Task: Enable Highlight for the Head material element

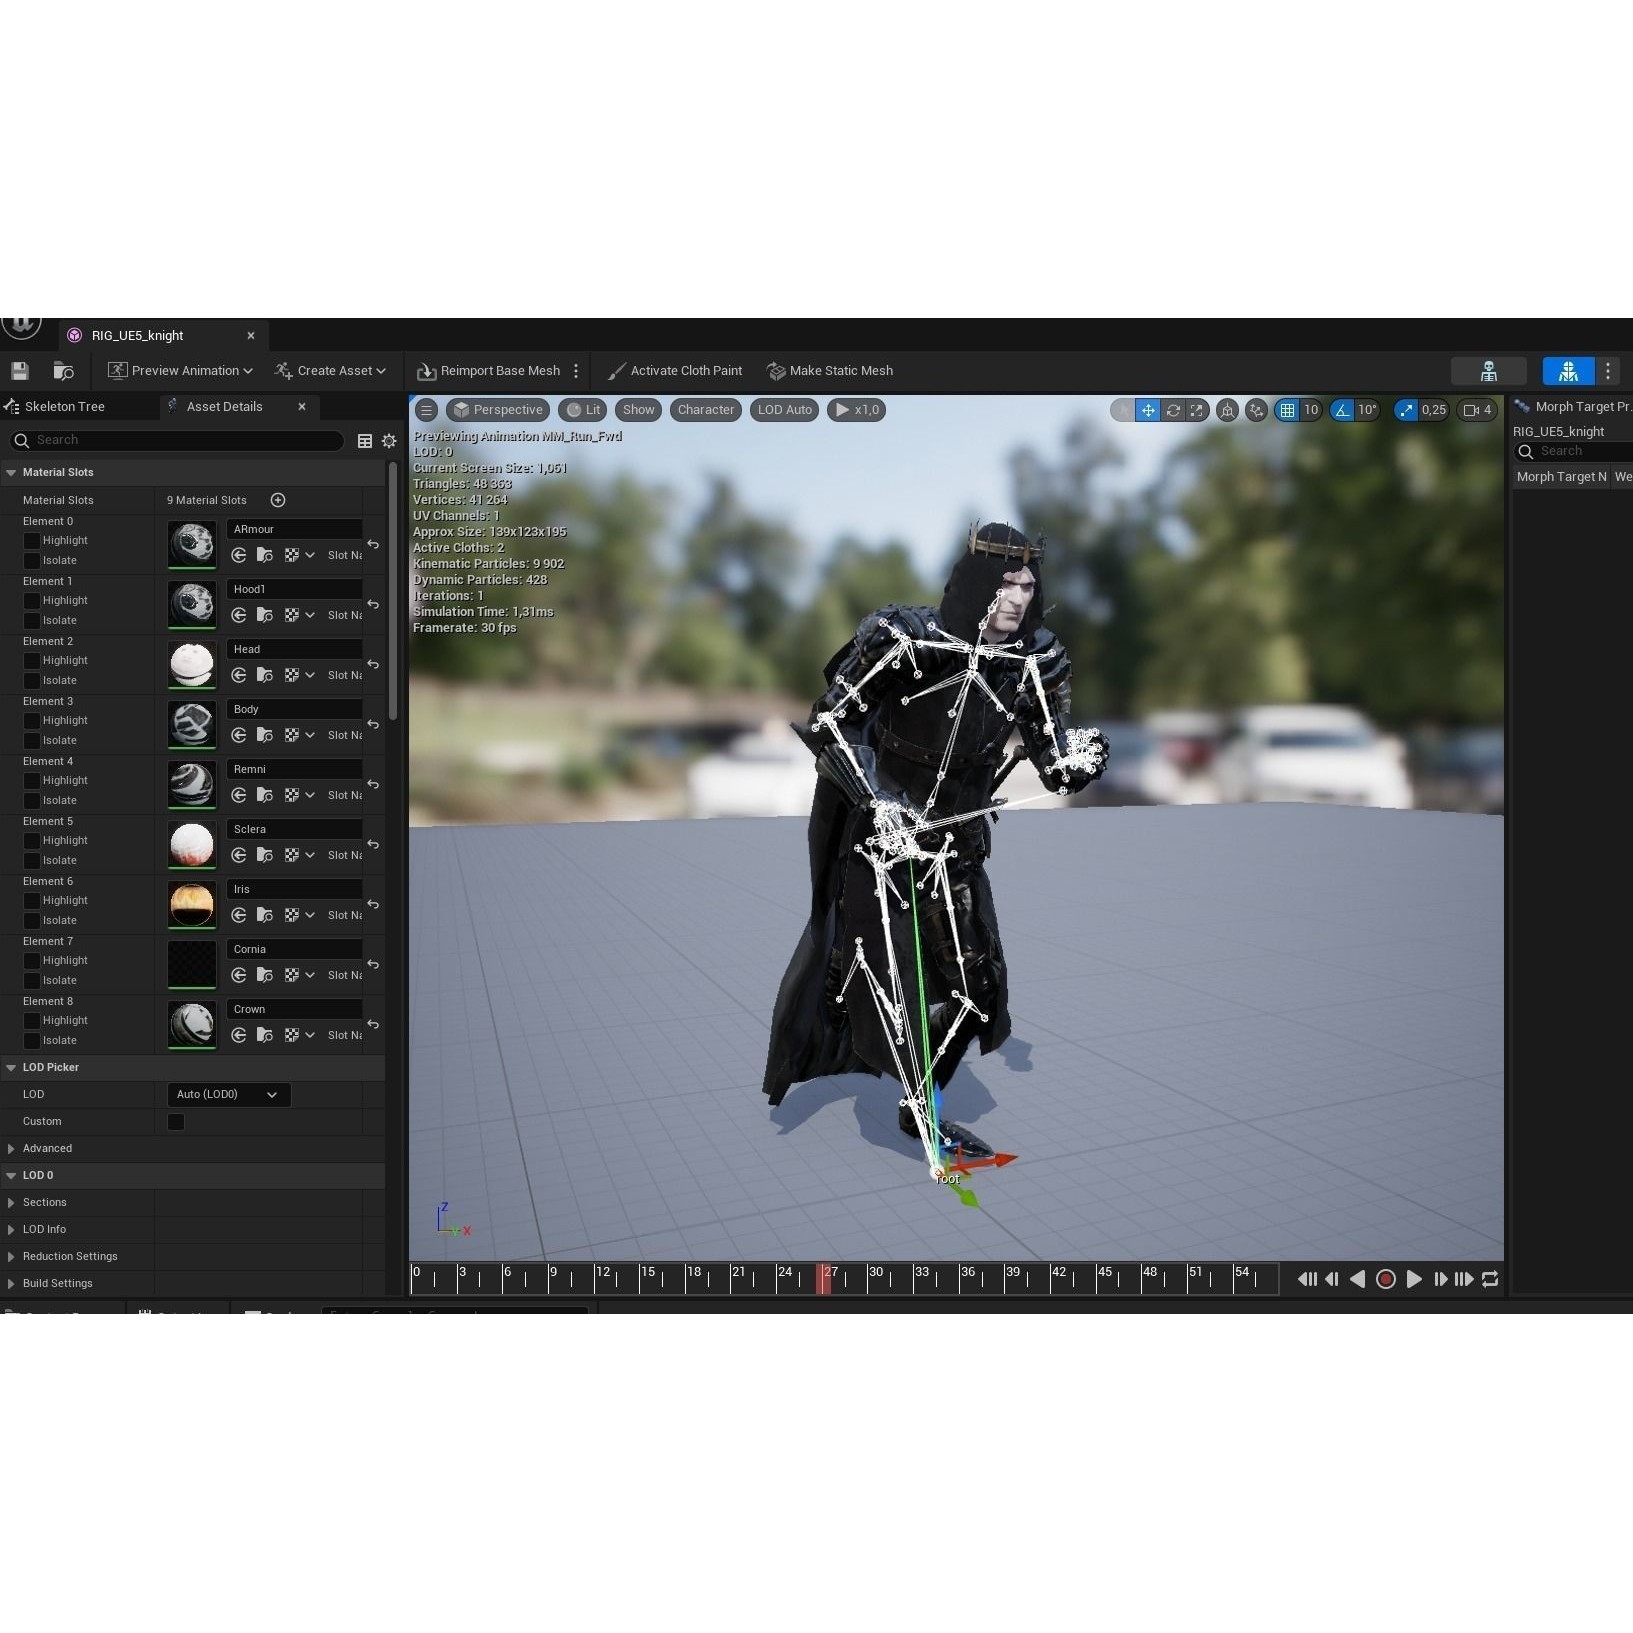Action: tap(32, 660)
